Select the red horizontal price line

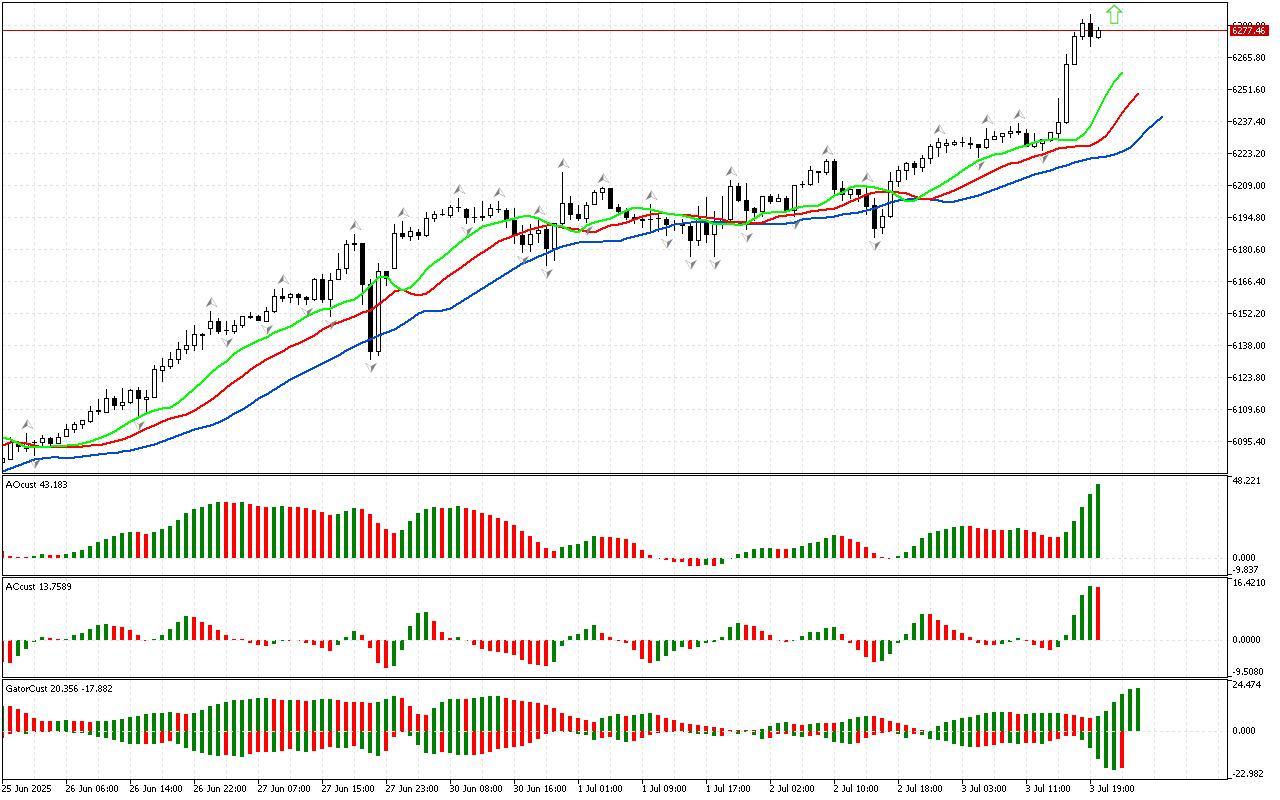tap(600, 31)
